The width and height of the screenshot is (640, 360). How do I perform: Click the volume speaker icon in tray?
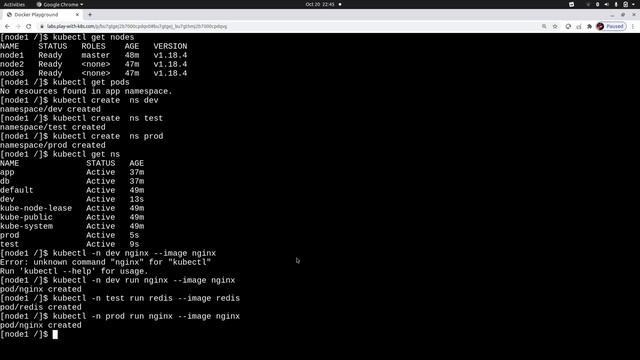click(x=607, y=4)
